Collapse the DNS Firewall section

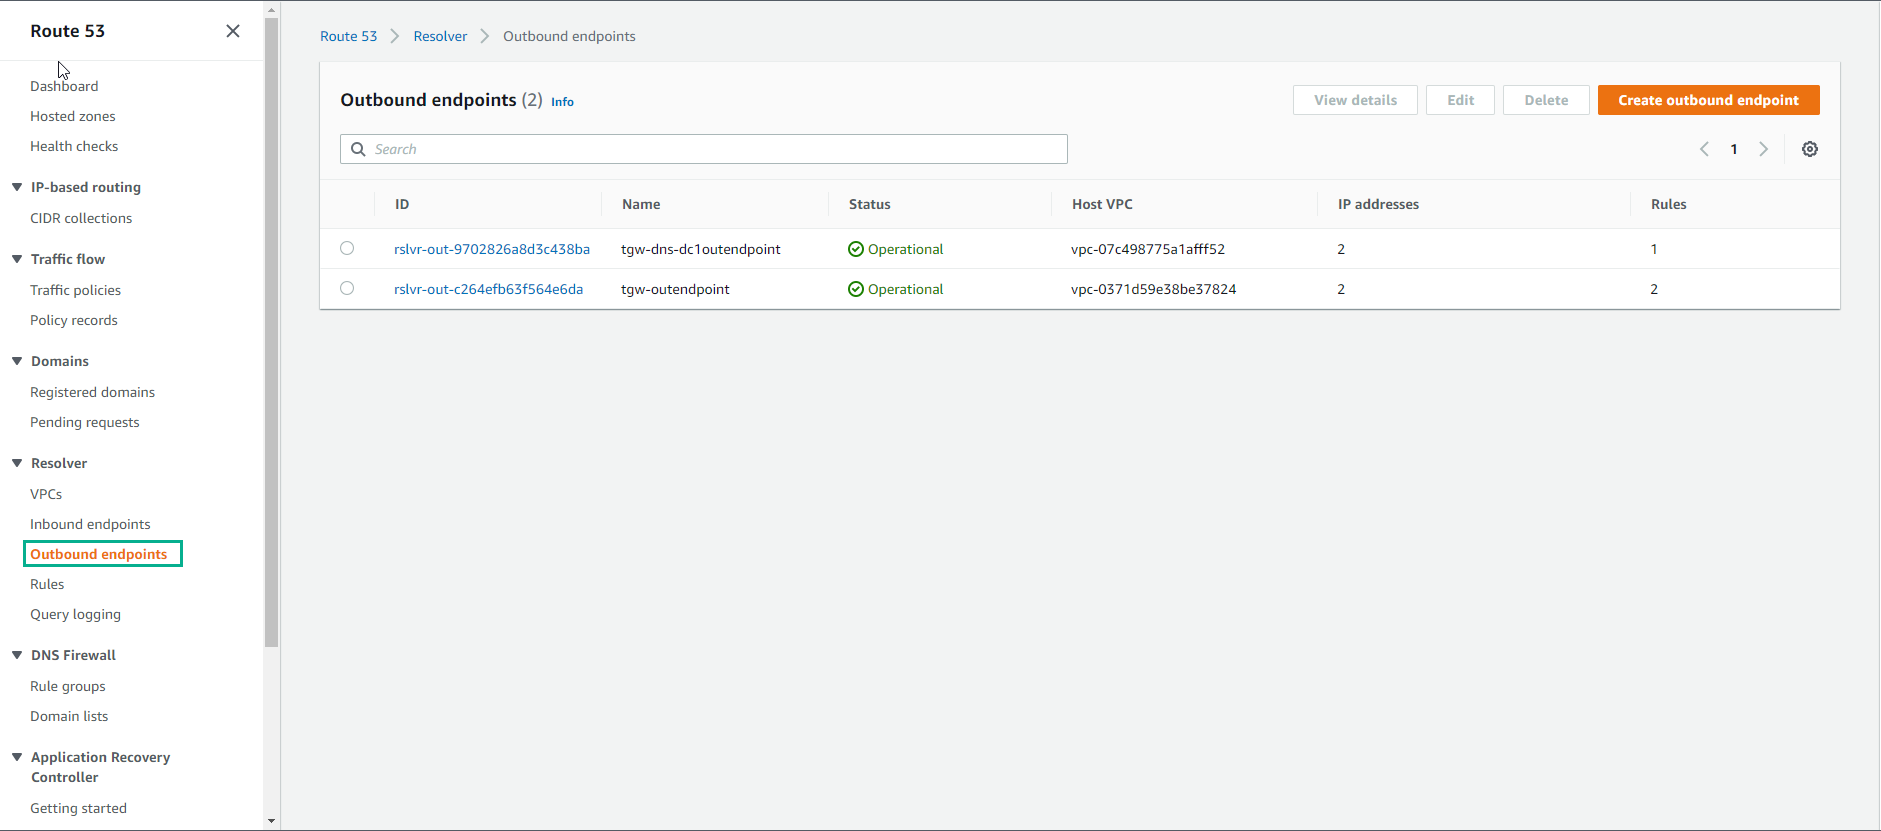tap(17, 655)
